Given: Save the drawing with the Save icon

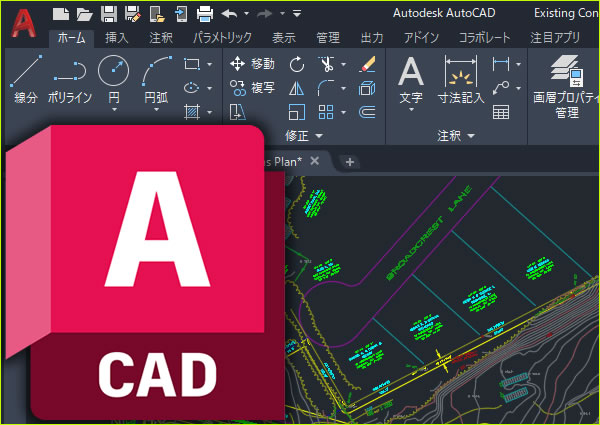Looking at the screenshot, I should (109, 14).
